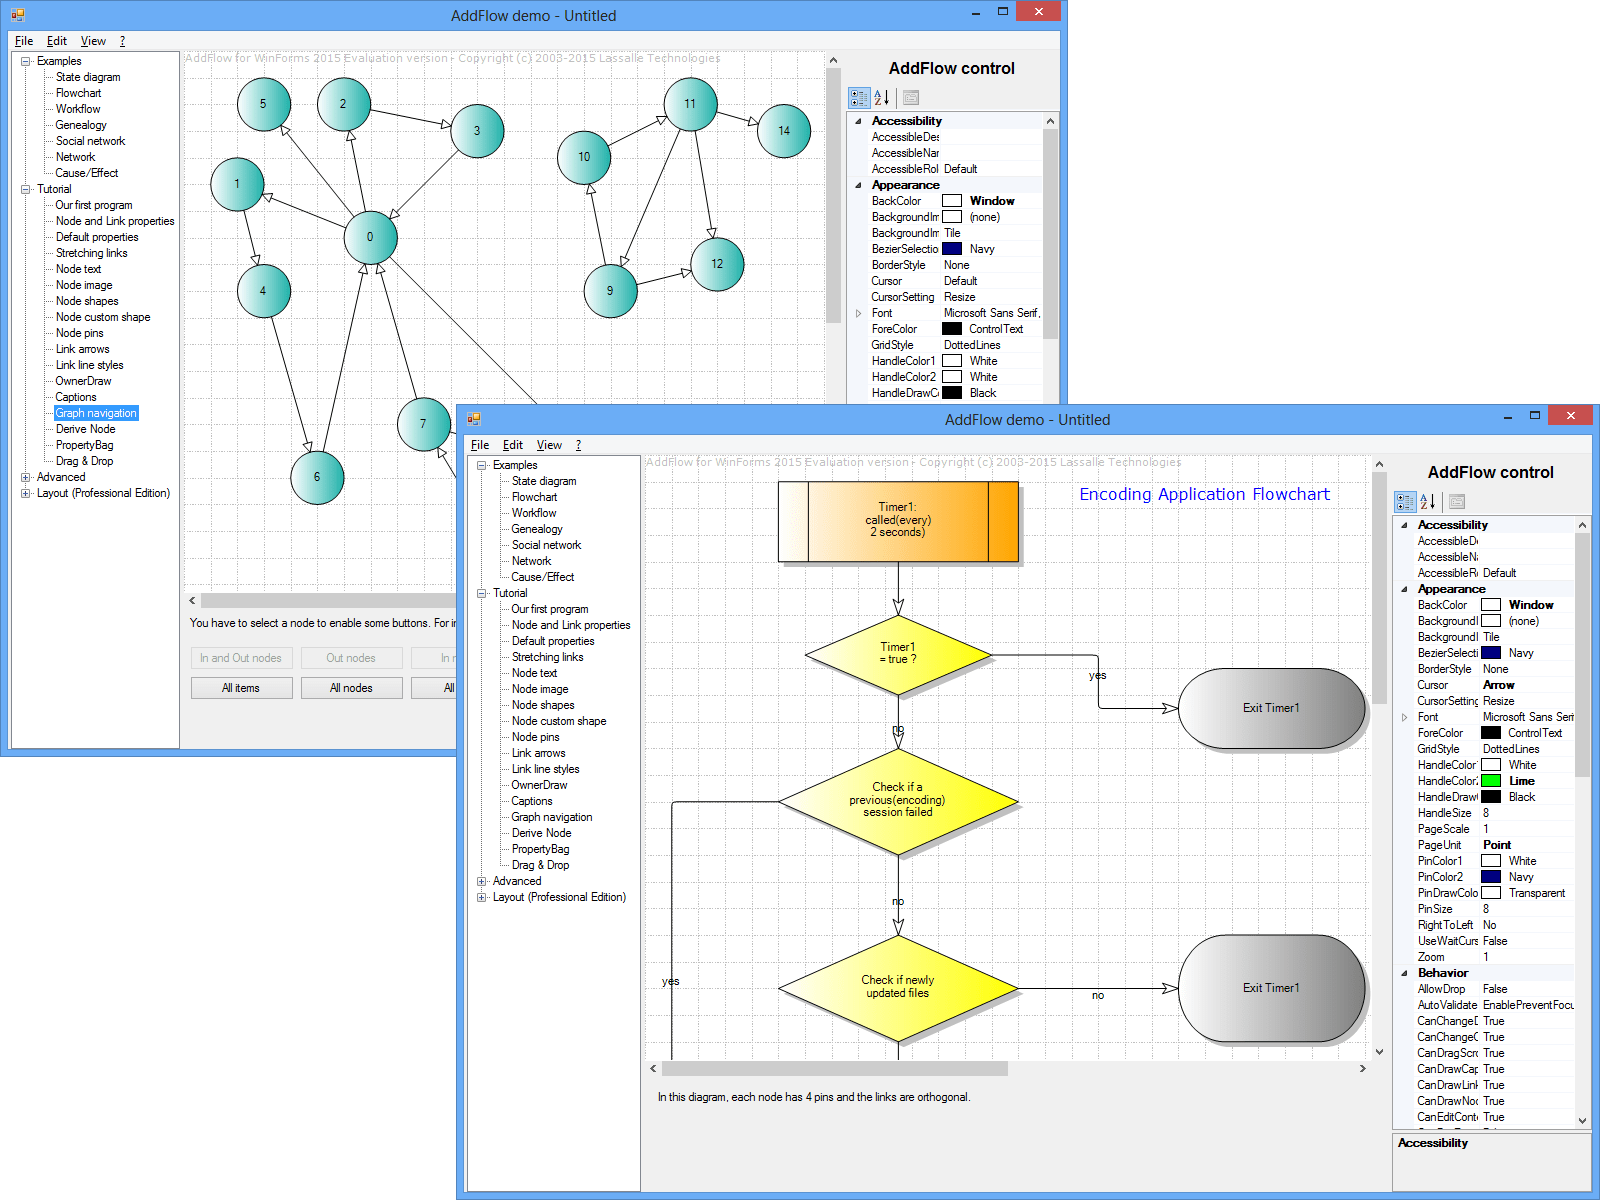Click front property grid scroll-down arrow
Viewport: 1600px width, 1200px height.
tap(1582, 1120)
